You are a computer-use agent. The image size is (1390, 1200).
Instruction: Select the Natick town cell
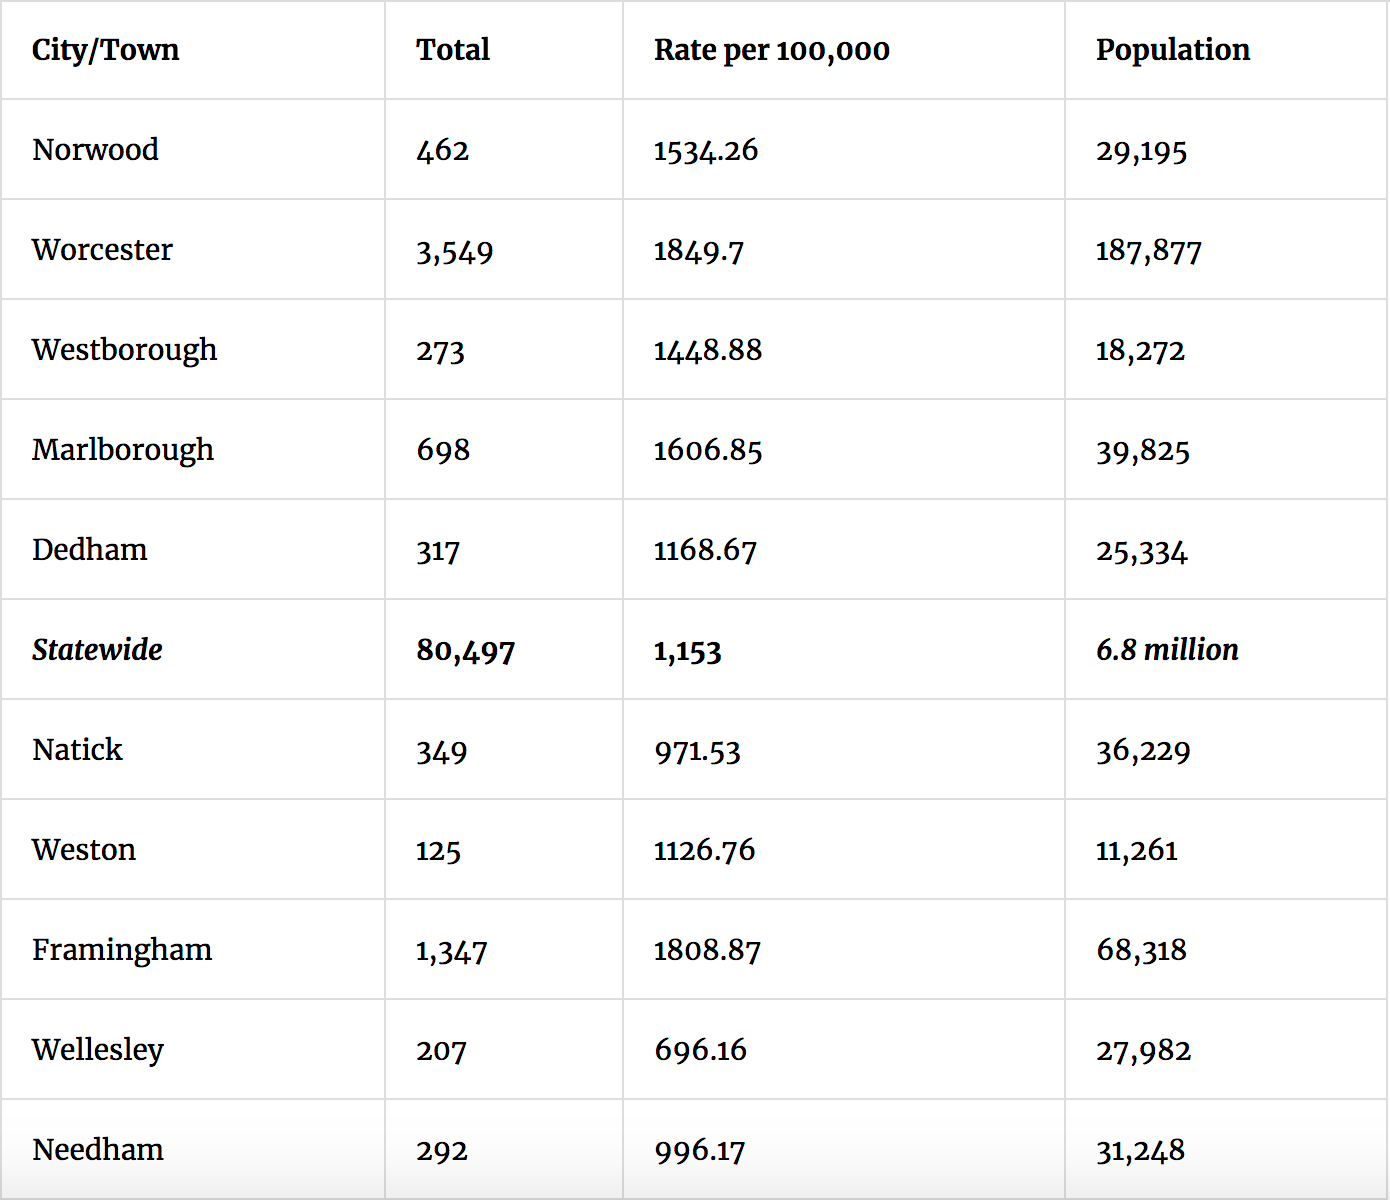[77, 750]
